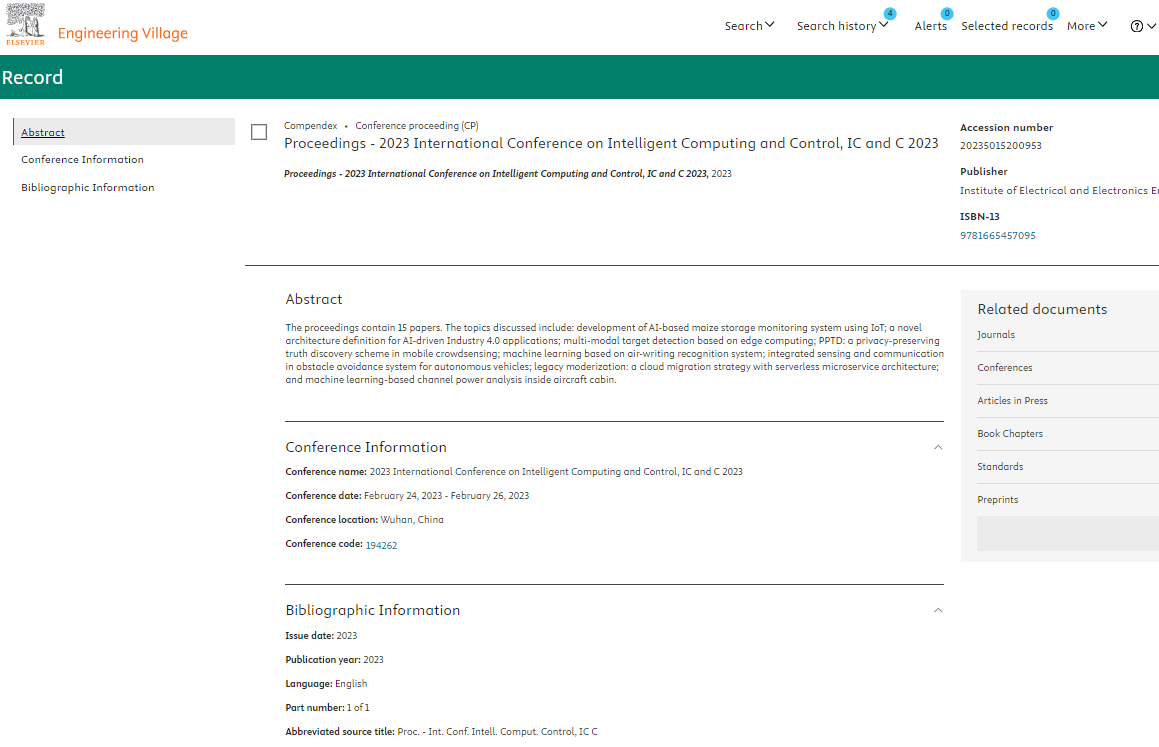Click the Alerts count badge
1159x747 pixels.
947,13
